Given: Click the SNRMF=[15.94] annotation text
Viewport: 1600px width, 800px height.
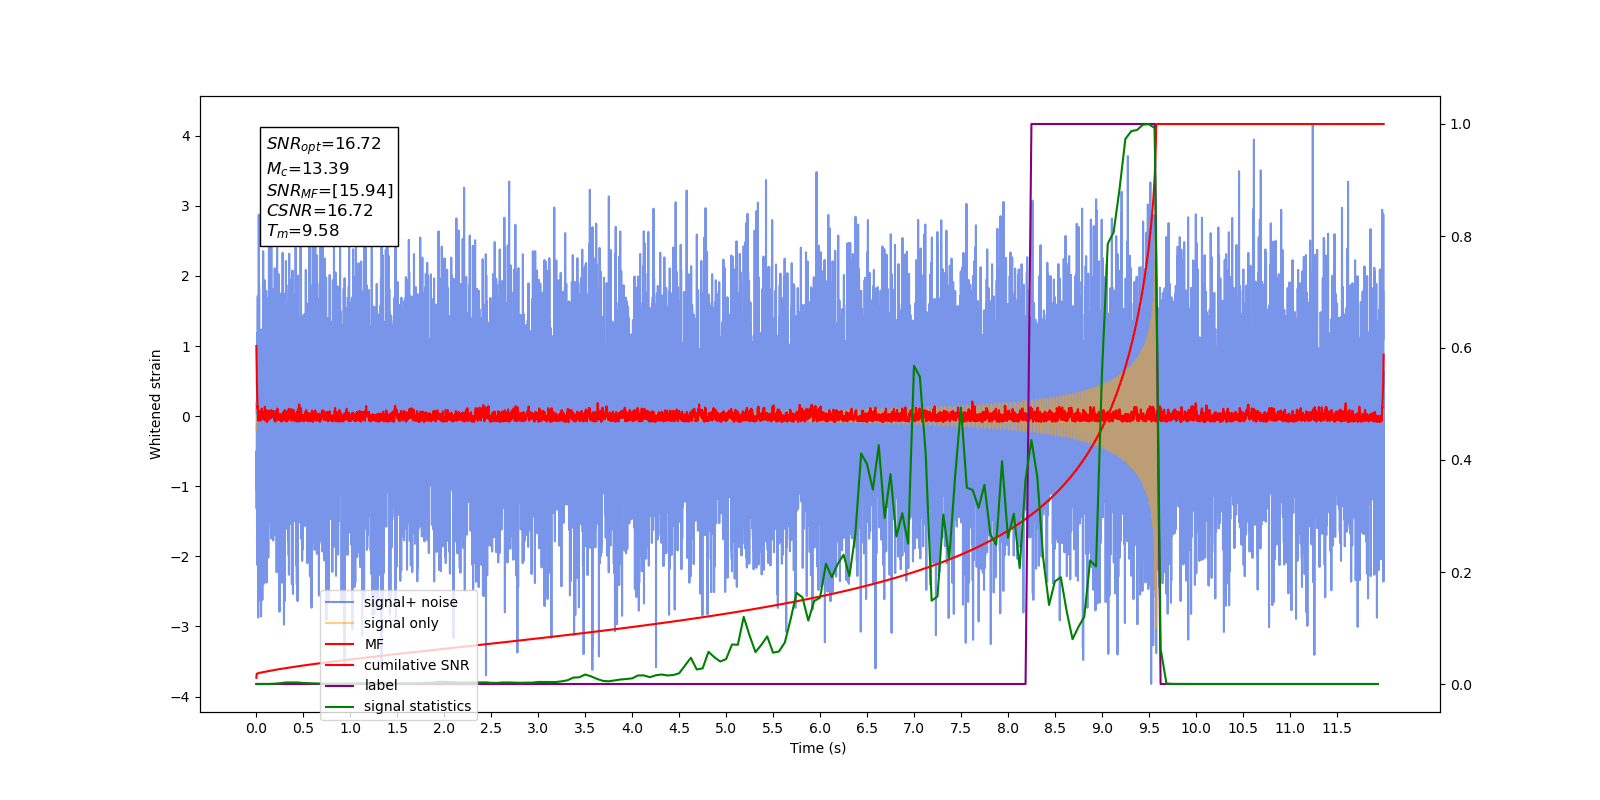Looking at the screenshot, I should pyautogui.click(x=330, y=190).
